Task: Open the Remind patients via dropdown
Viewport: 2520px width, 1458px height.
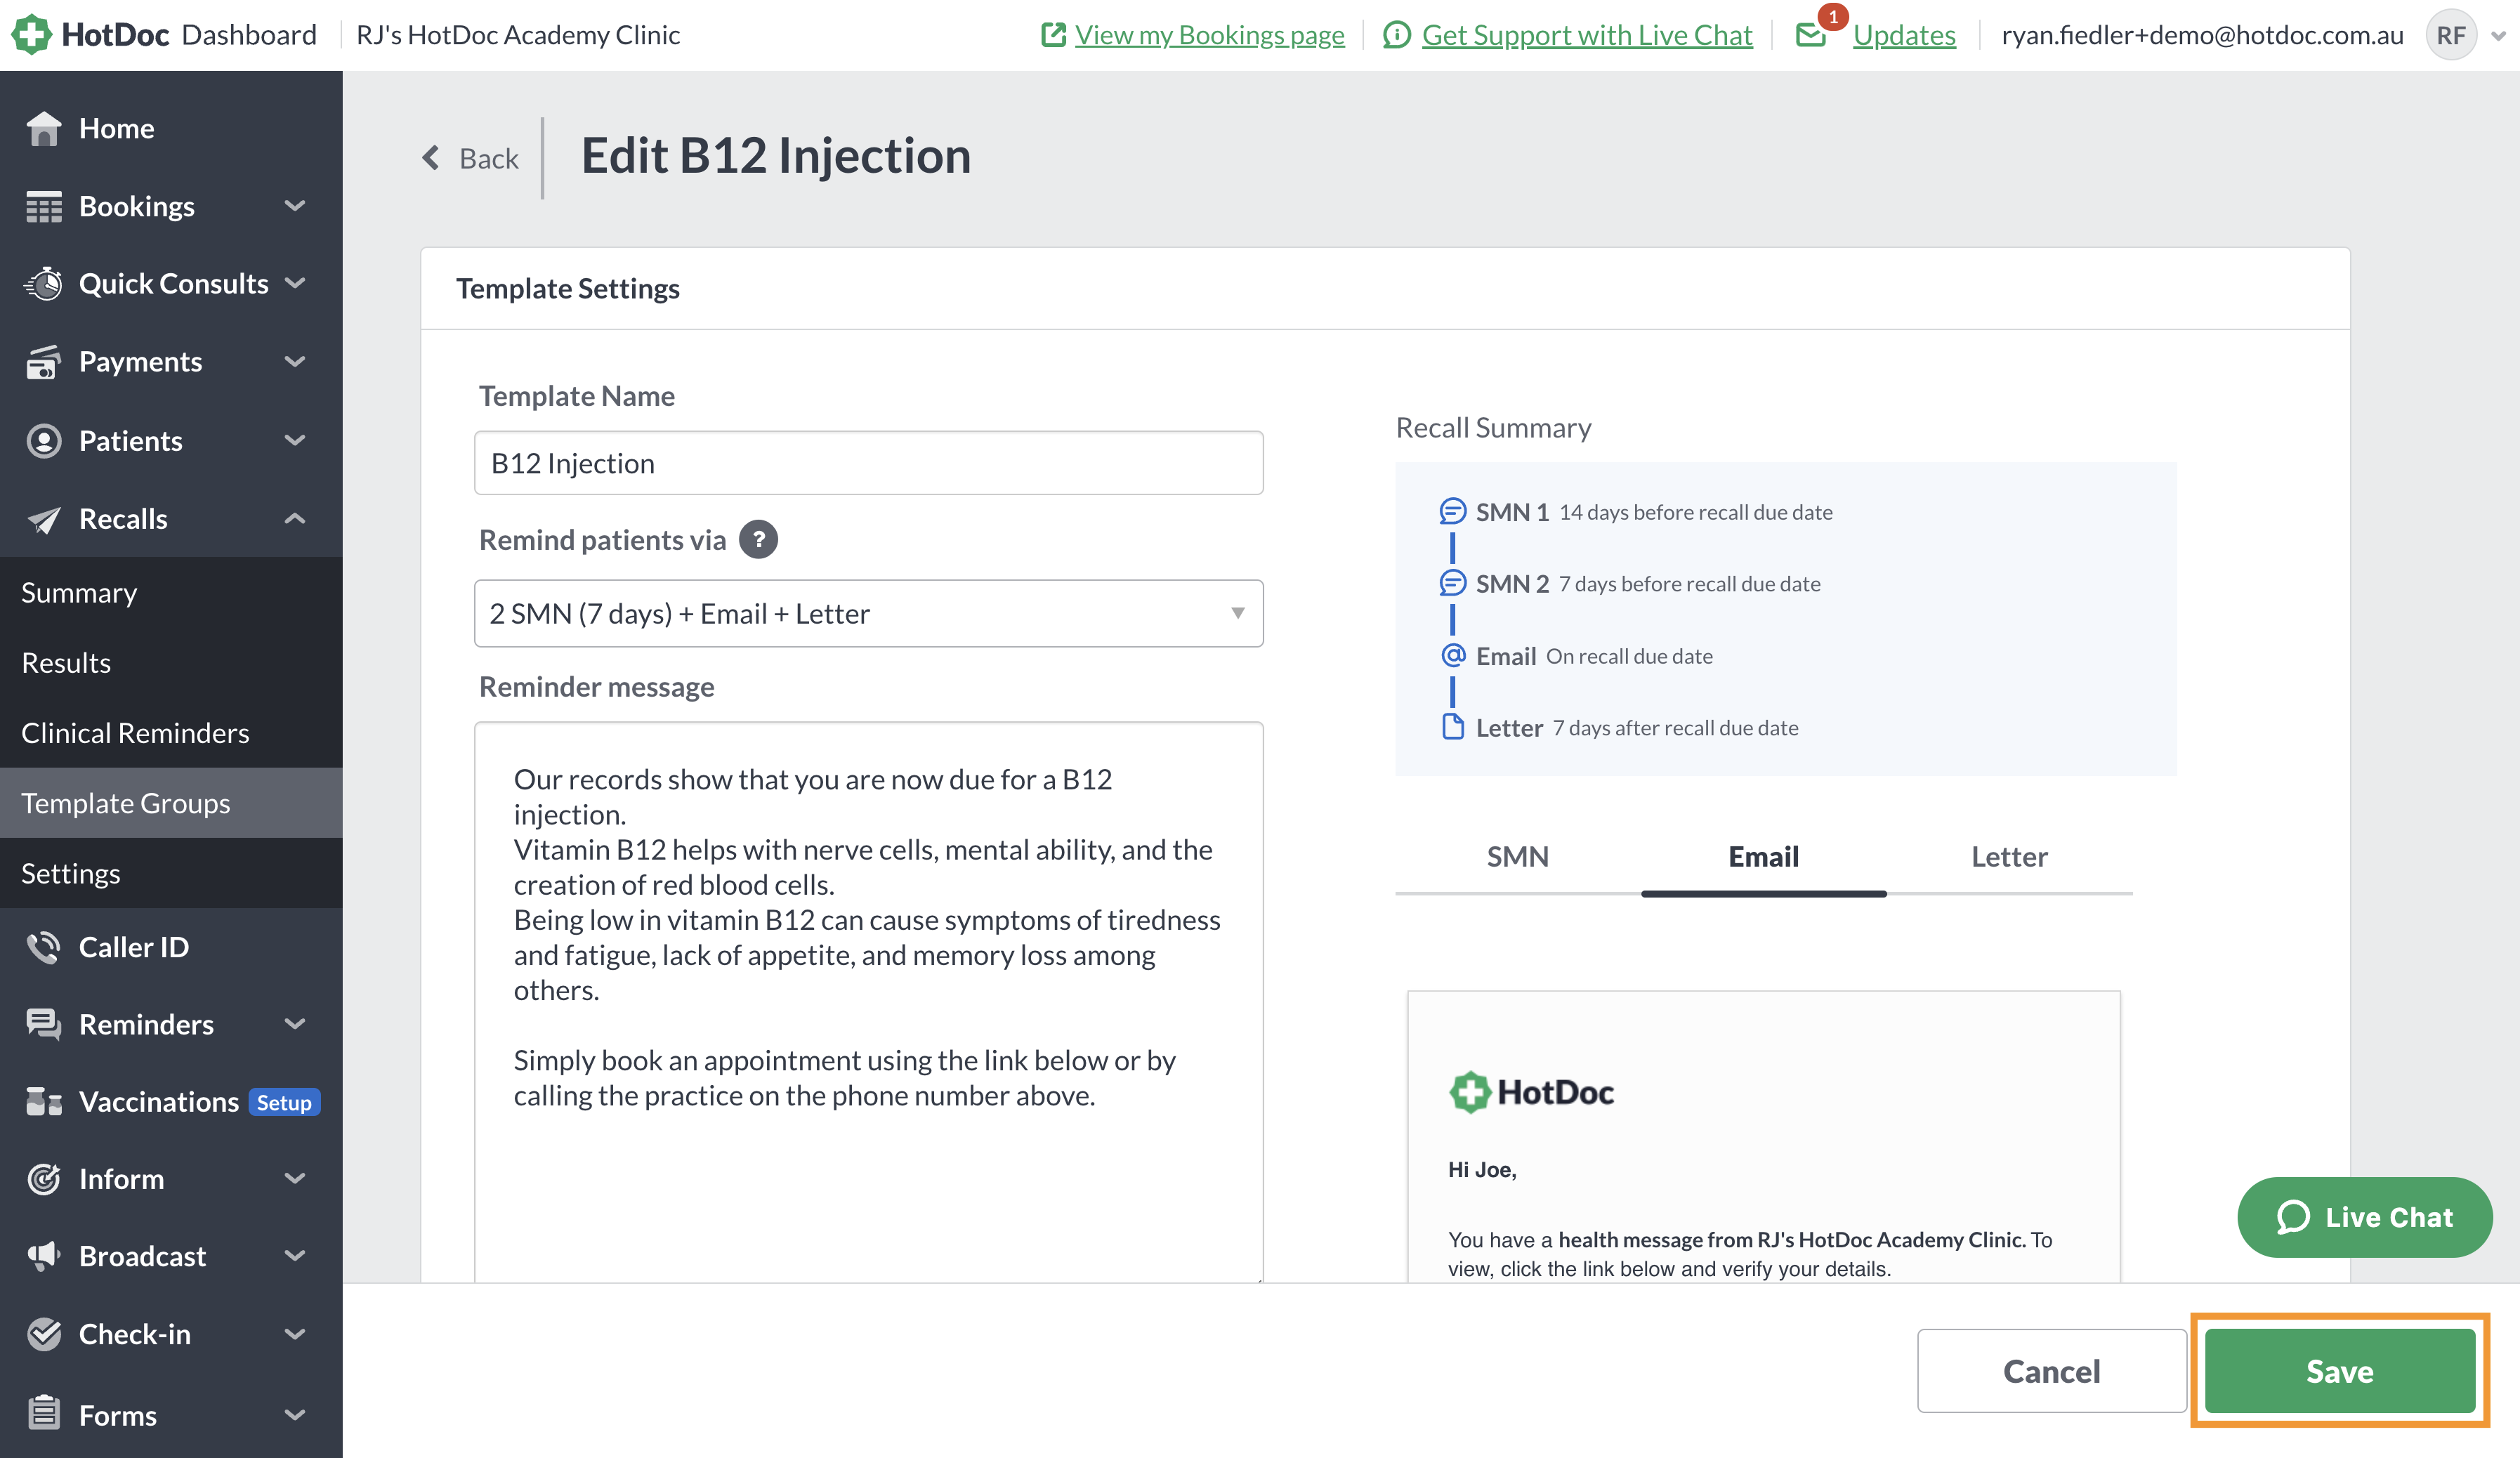Action: point(868,613)
